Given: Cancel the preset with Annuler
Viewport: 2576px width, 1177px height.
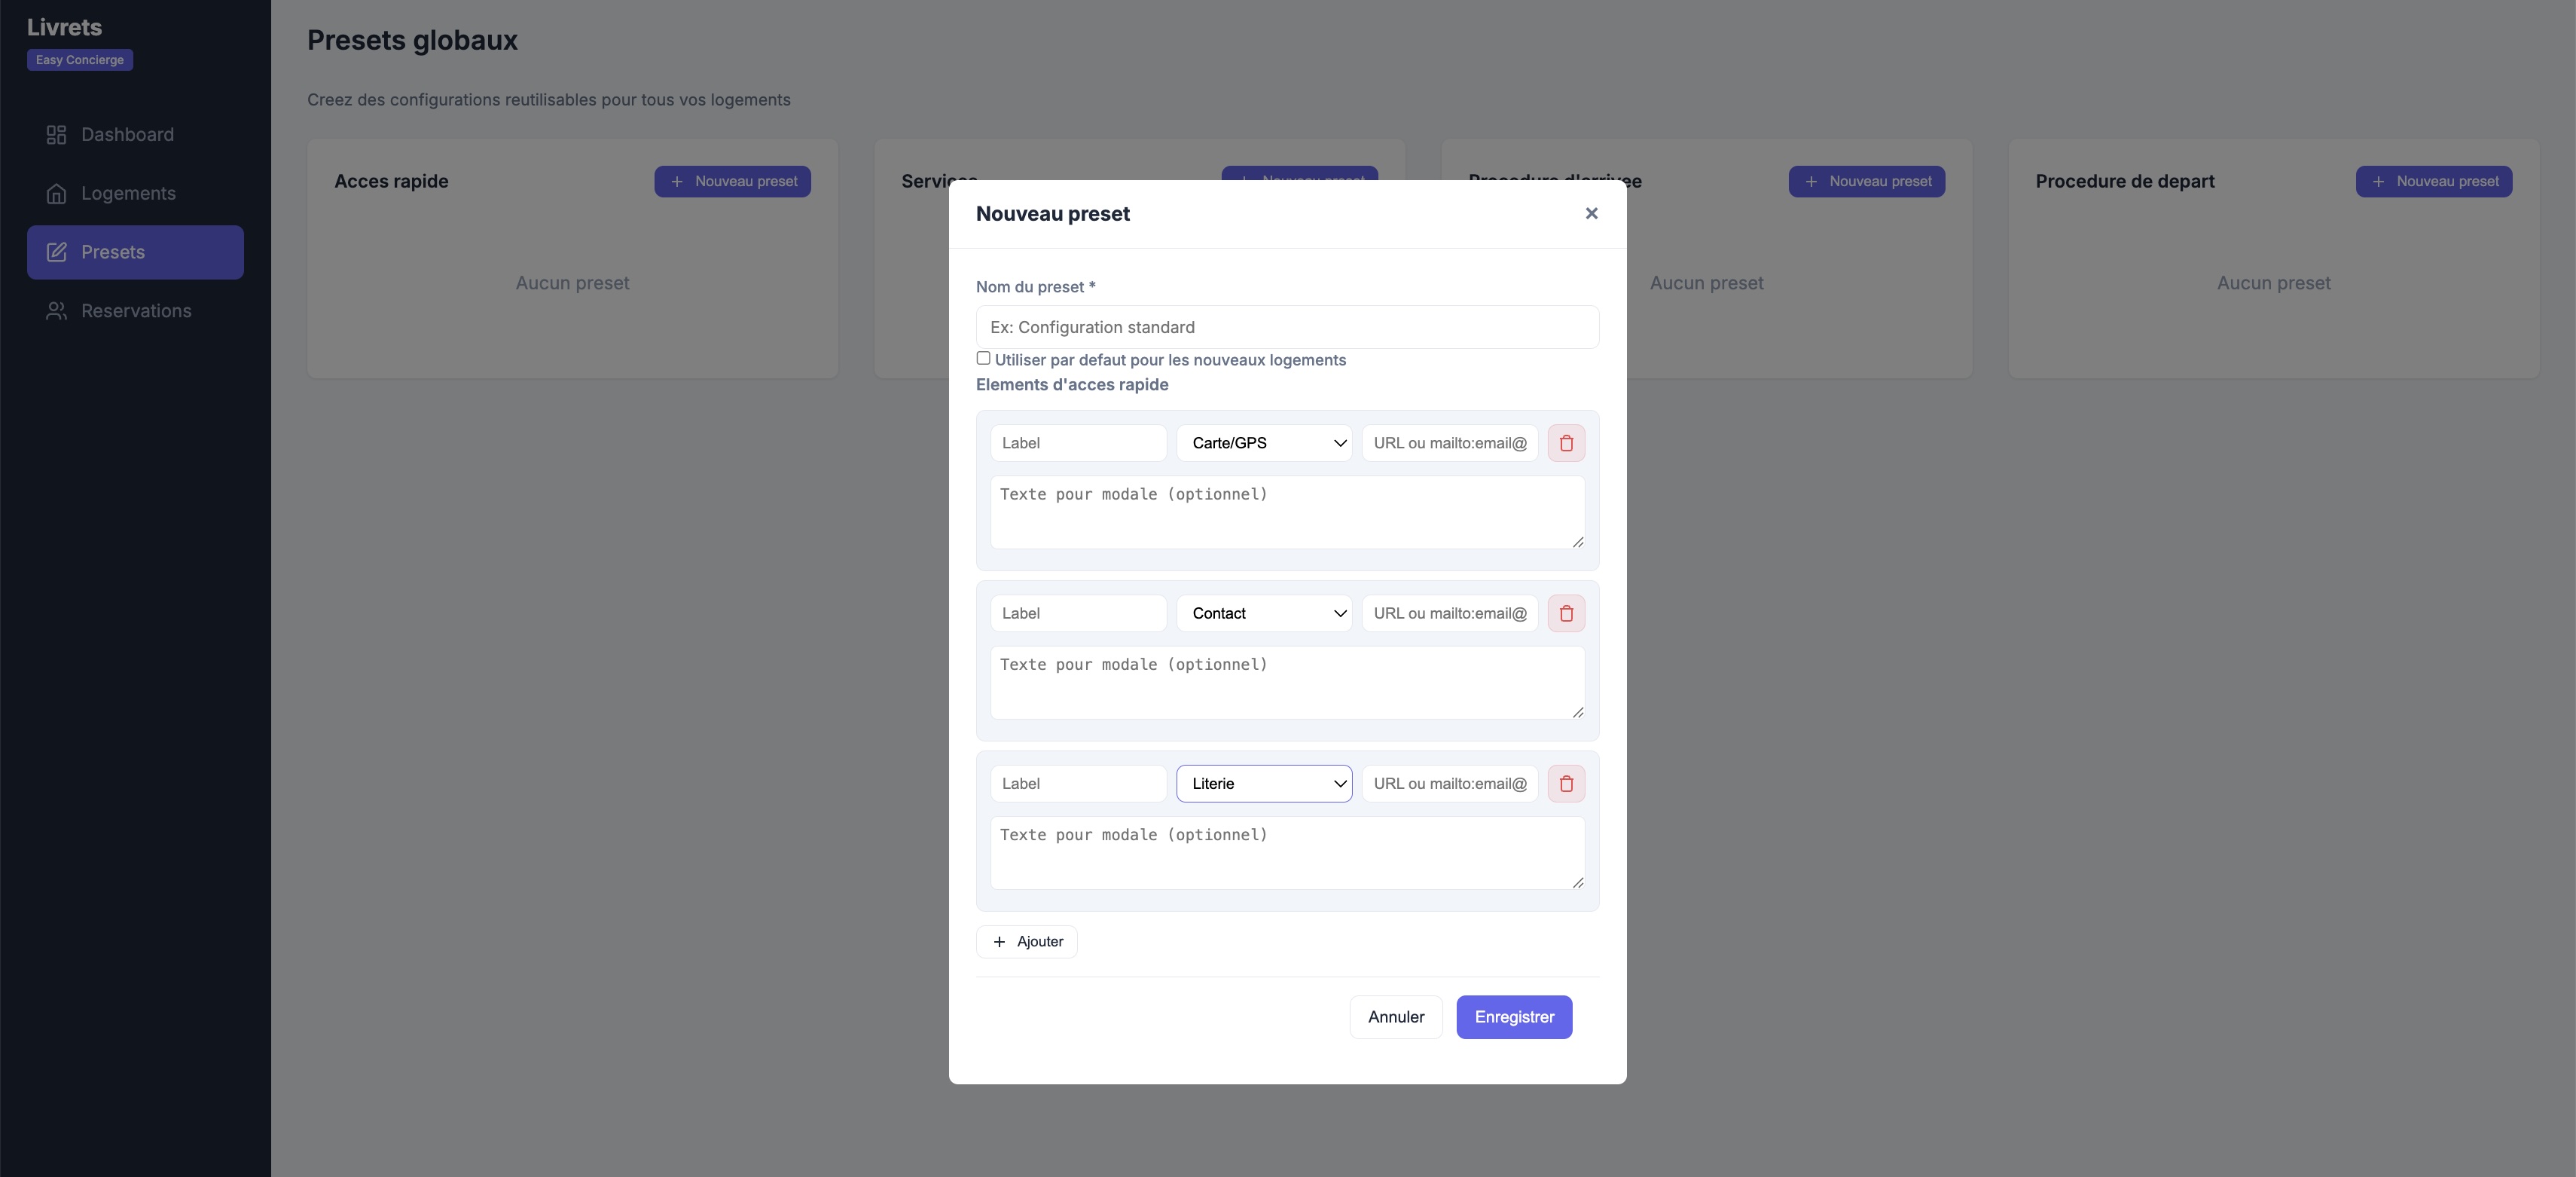Looking at the screenshot, I should pyautogui.click(x=1396, y=1017).
